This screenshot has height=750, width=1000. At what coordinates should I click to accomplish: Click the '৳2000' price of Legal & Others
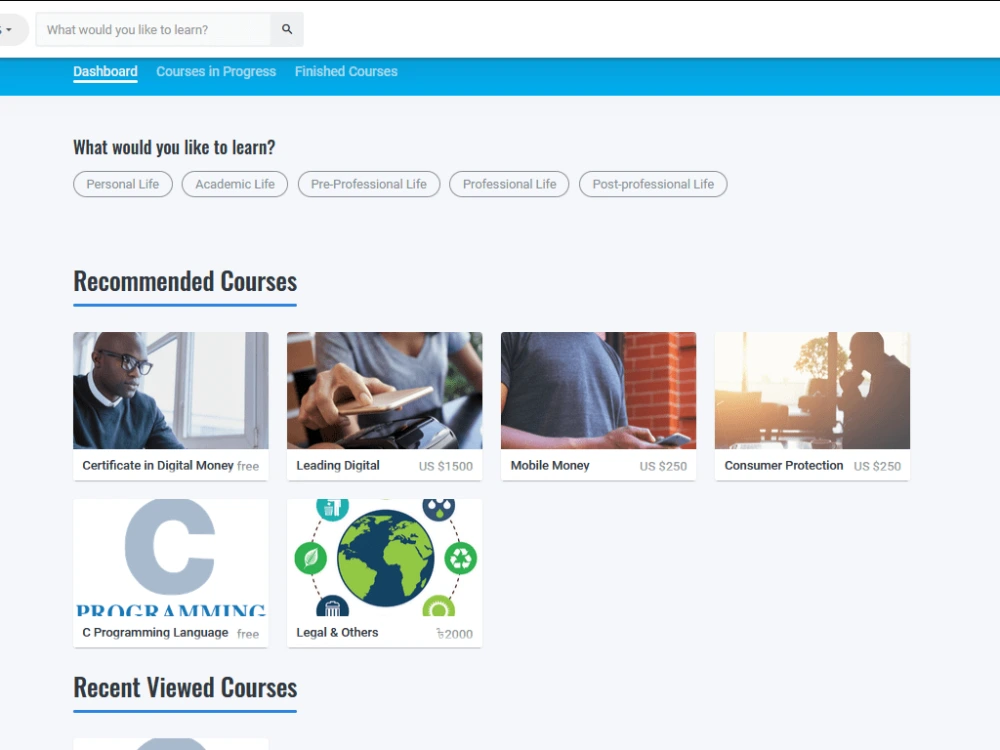455,634
